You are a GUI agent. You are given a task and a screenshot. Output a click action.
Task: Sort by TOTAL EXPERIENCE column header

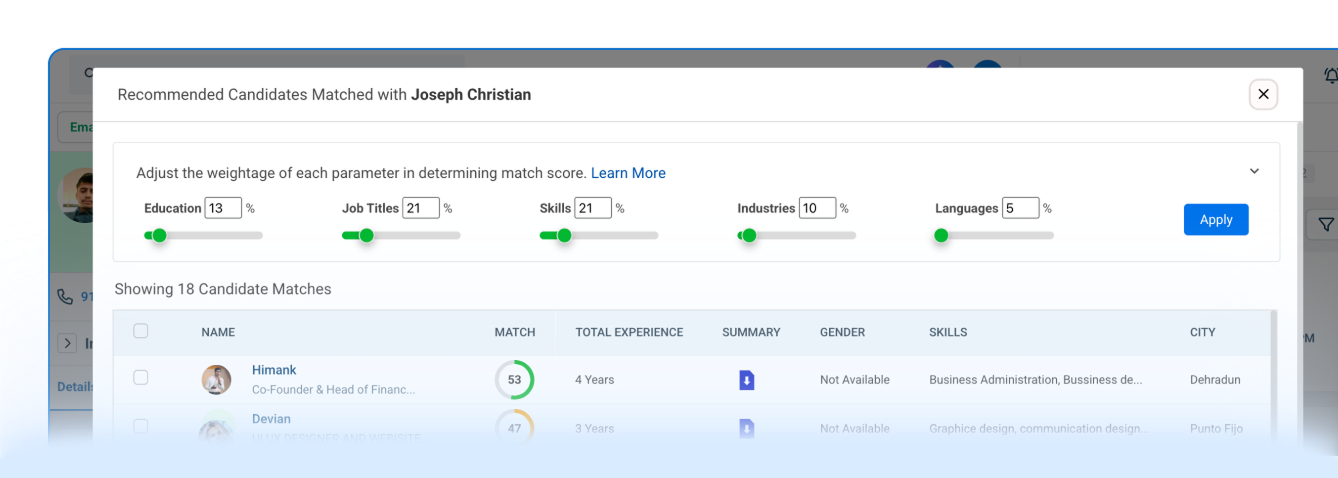tap(629, 332)
